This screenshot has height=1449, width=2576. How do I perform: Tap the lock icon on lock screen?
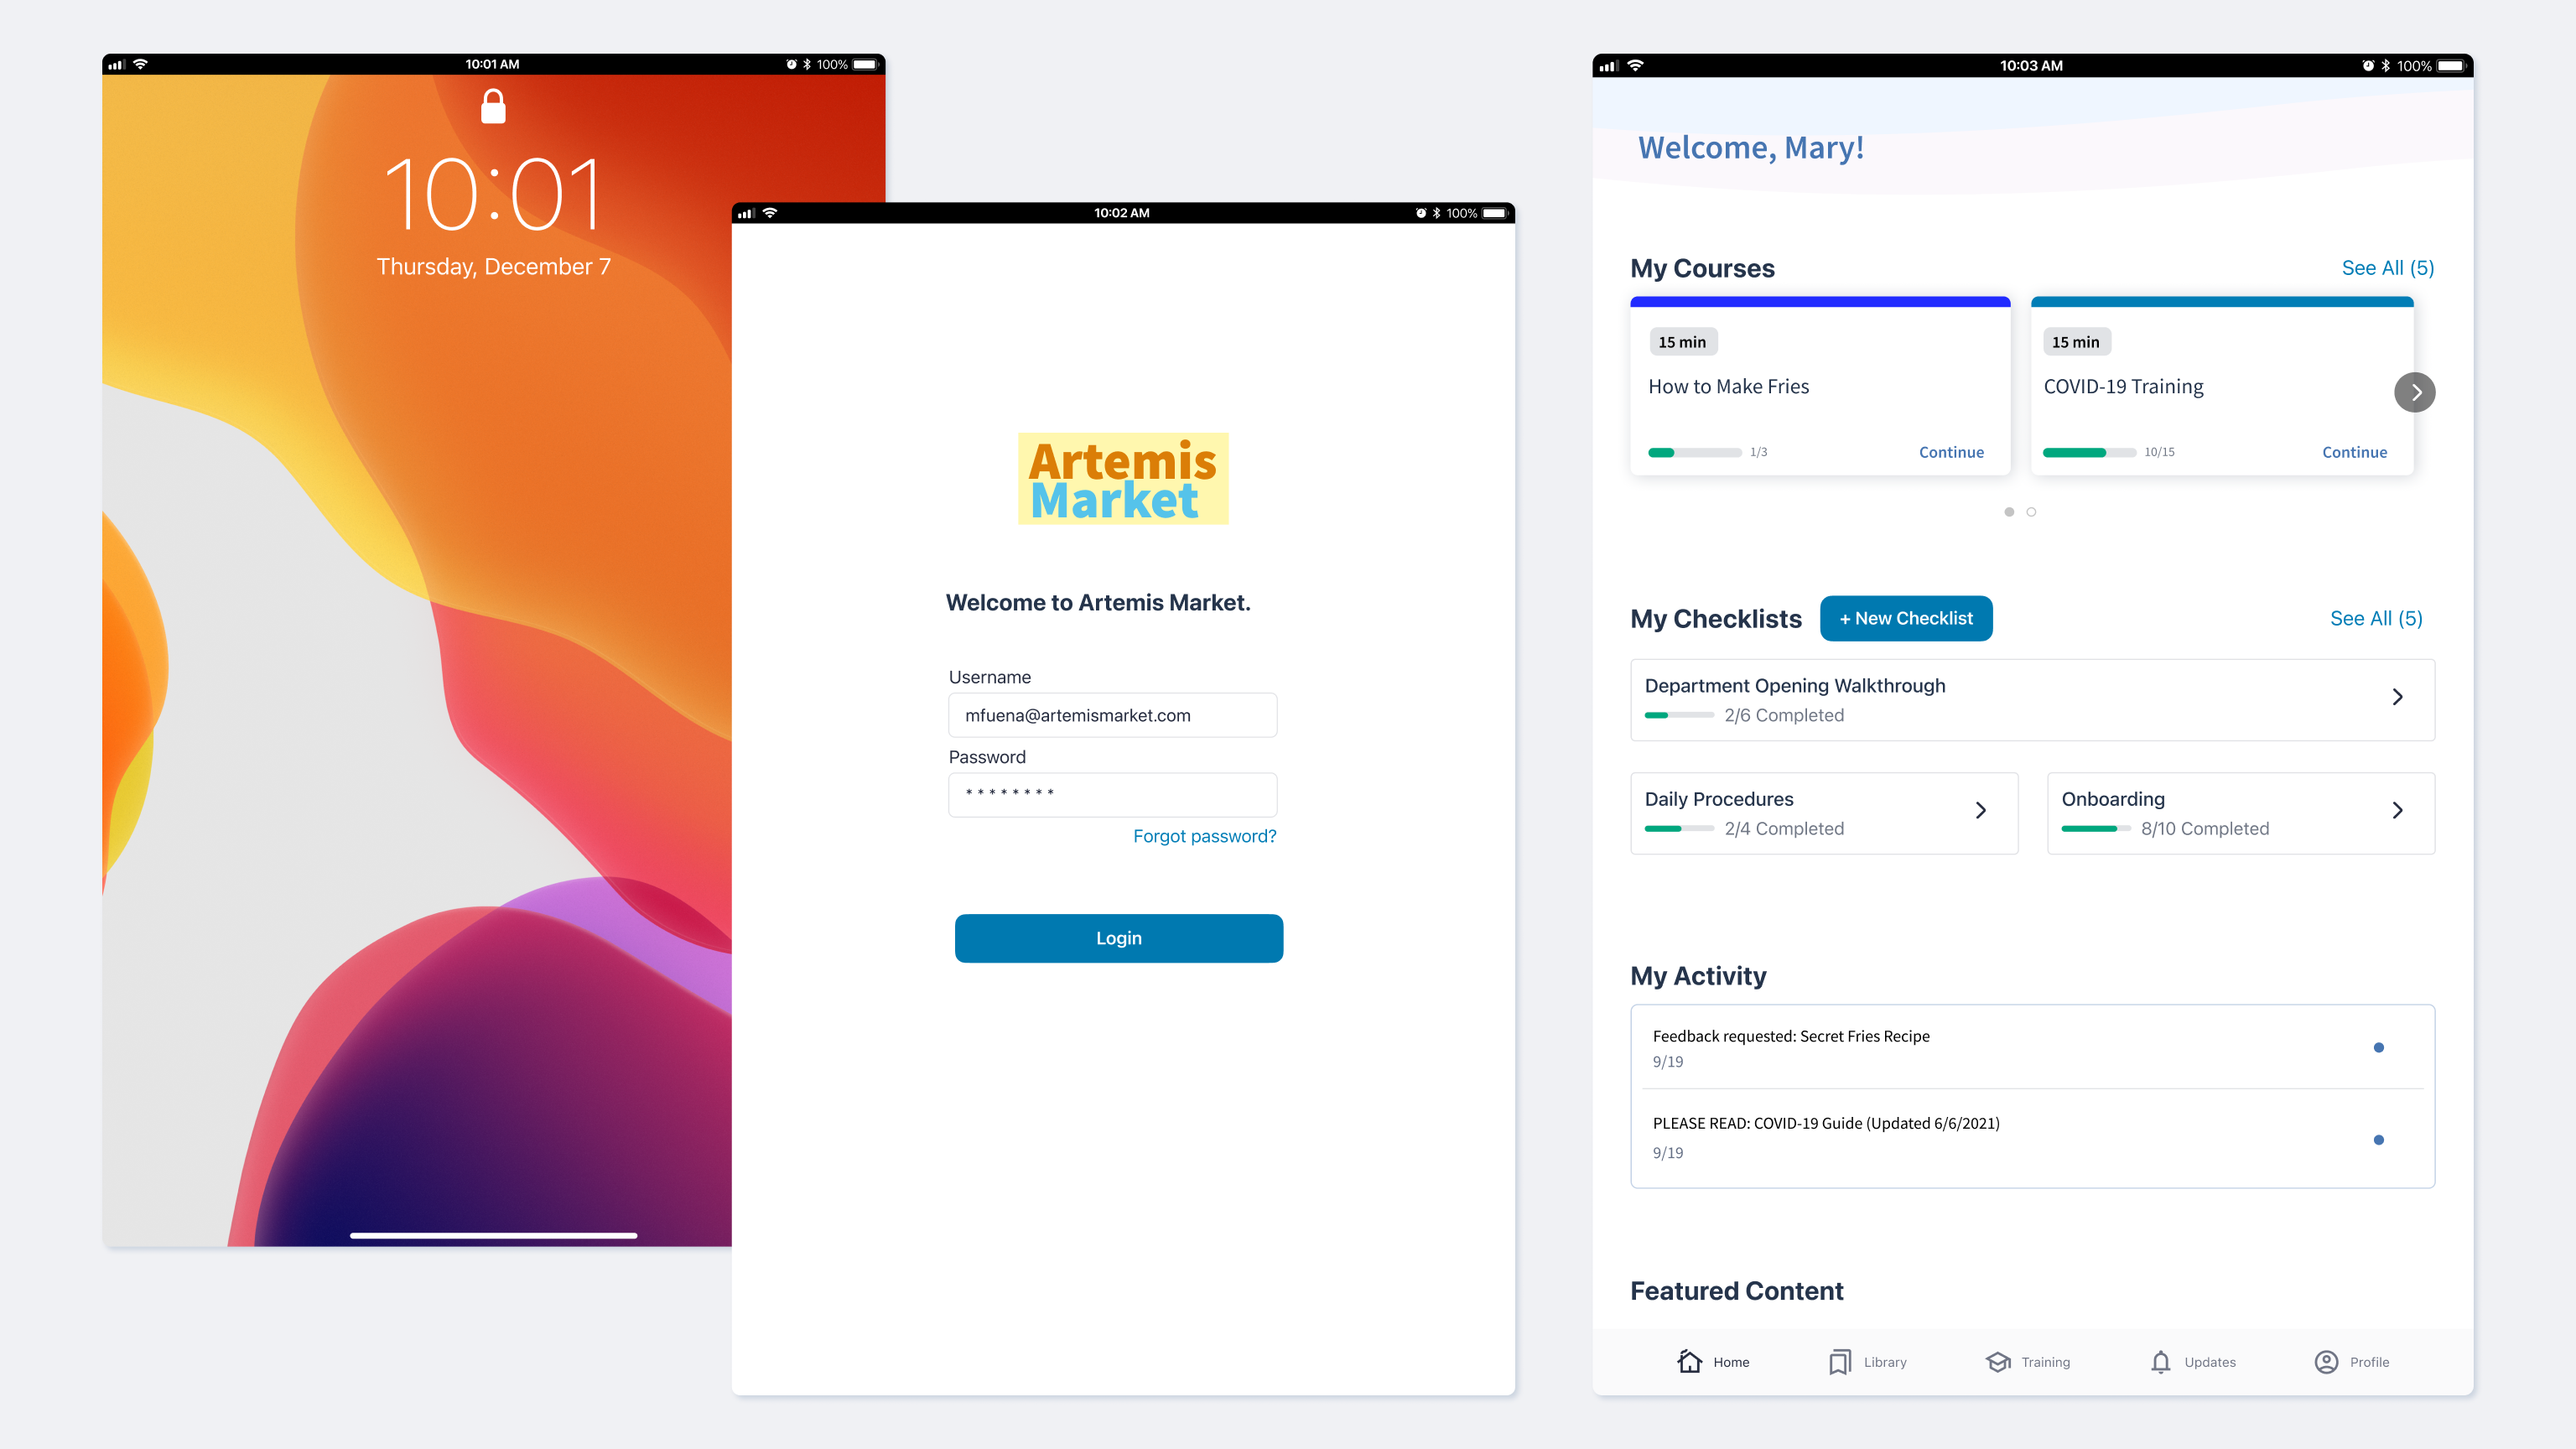point(493,106)
